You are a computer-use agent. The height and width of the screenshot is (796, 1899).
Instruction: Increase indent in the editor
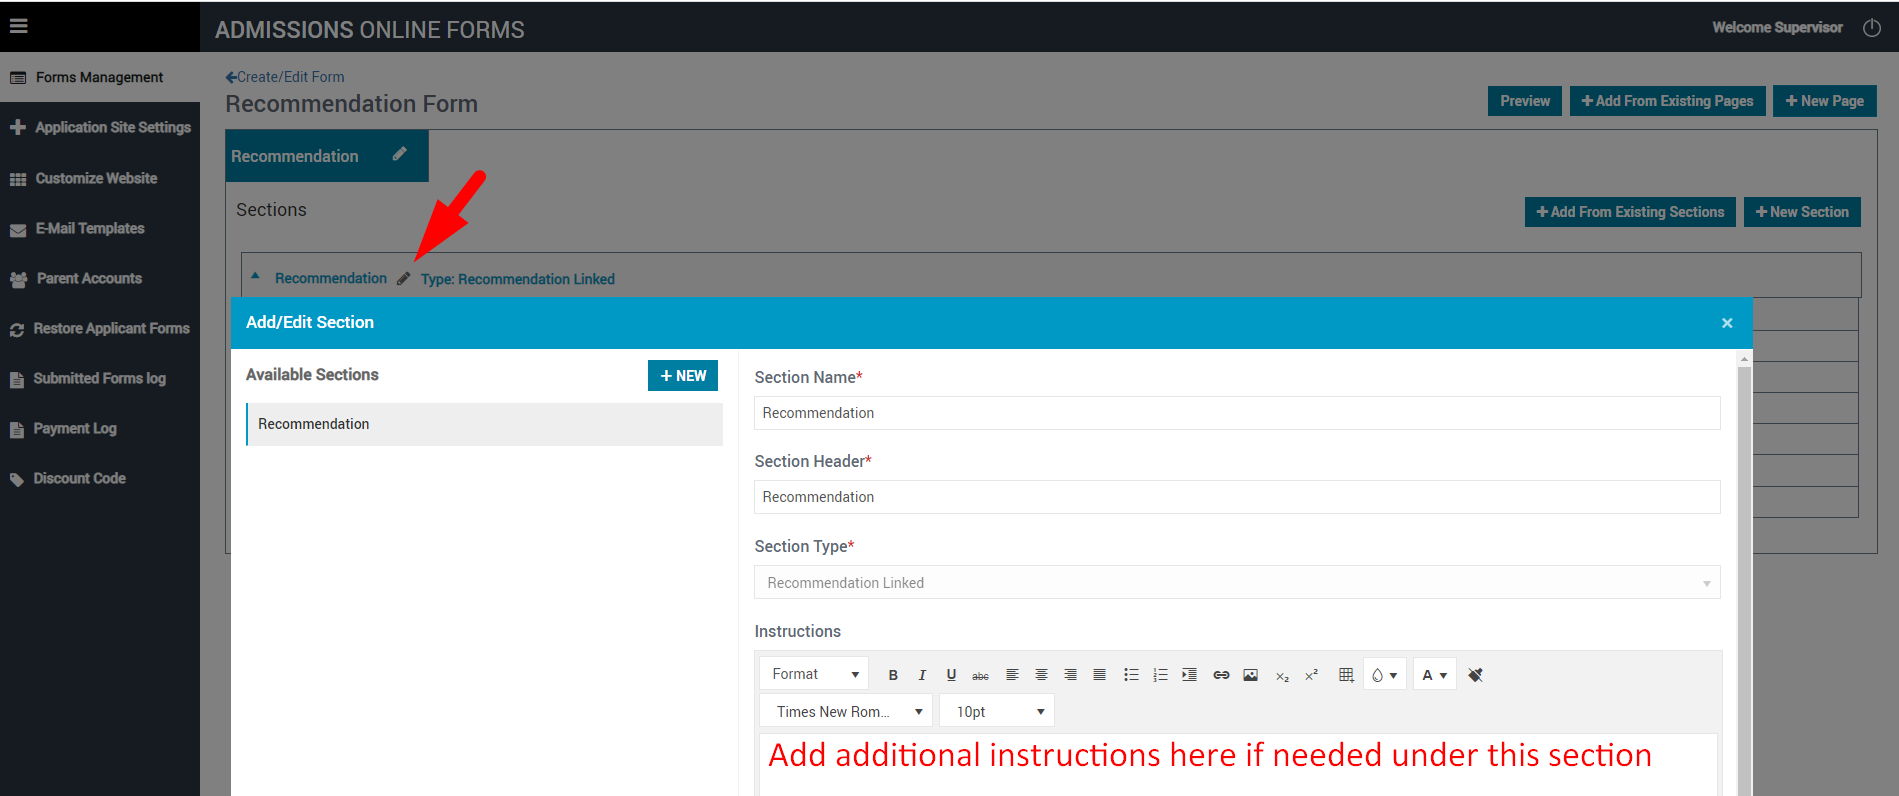click(x=1189, y=675)
